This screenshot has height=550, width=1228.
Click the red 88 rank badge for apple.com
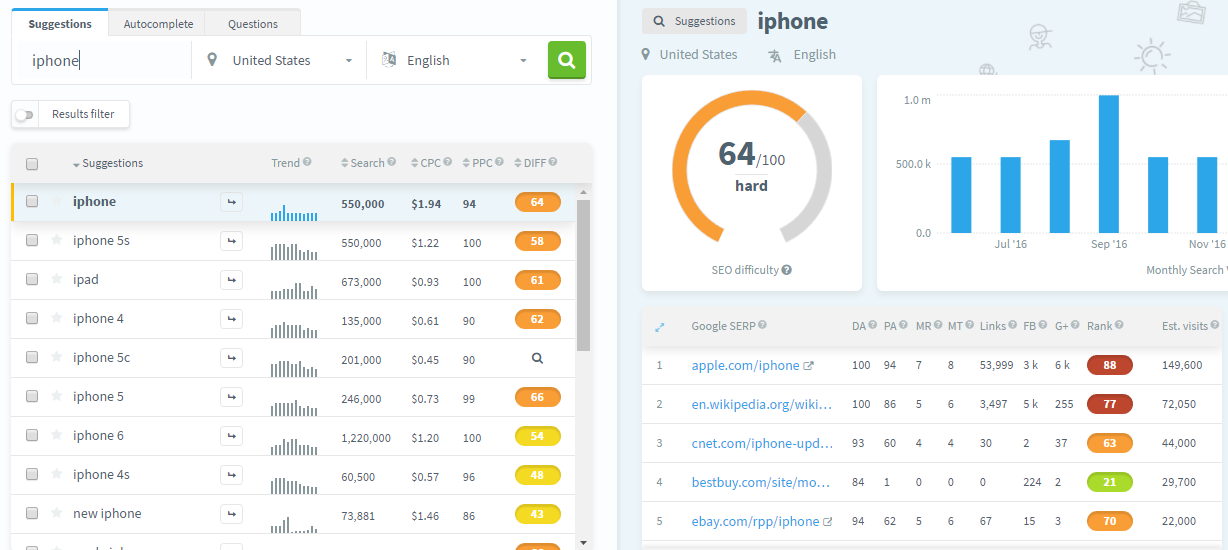pos(1109,365)
